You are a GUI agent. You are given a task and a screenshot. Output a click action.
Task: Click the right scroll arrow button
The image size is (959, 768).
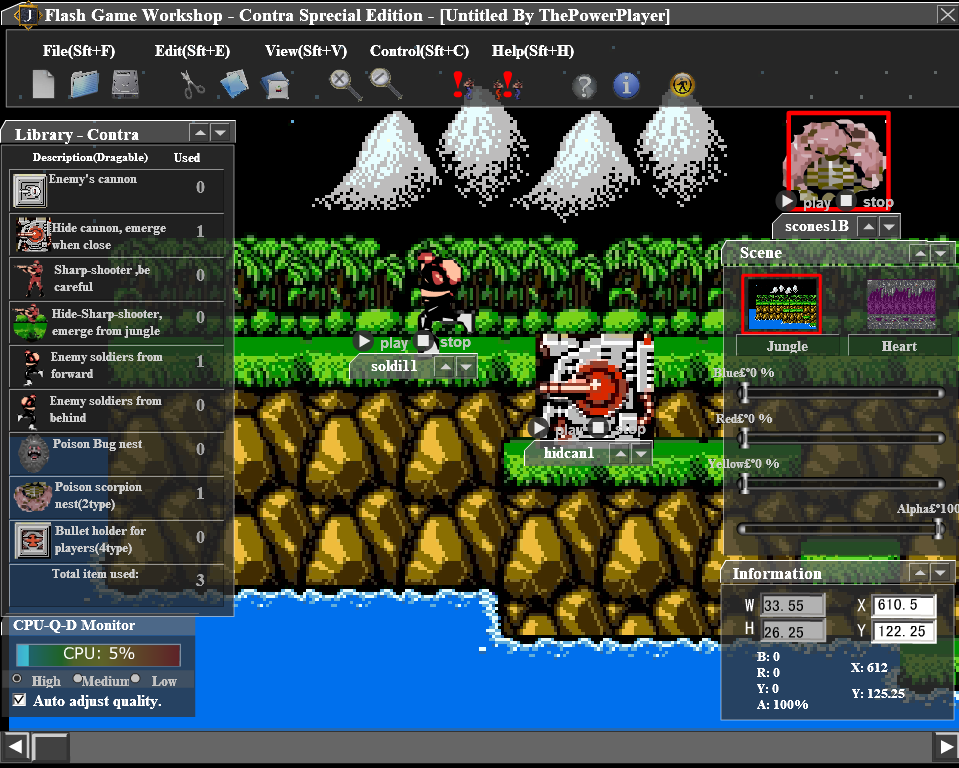tap(946, 747)
